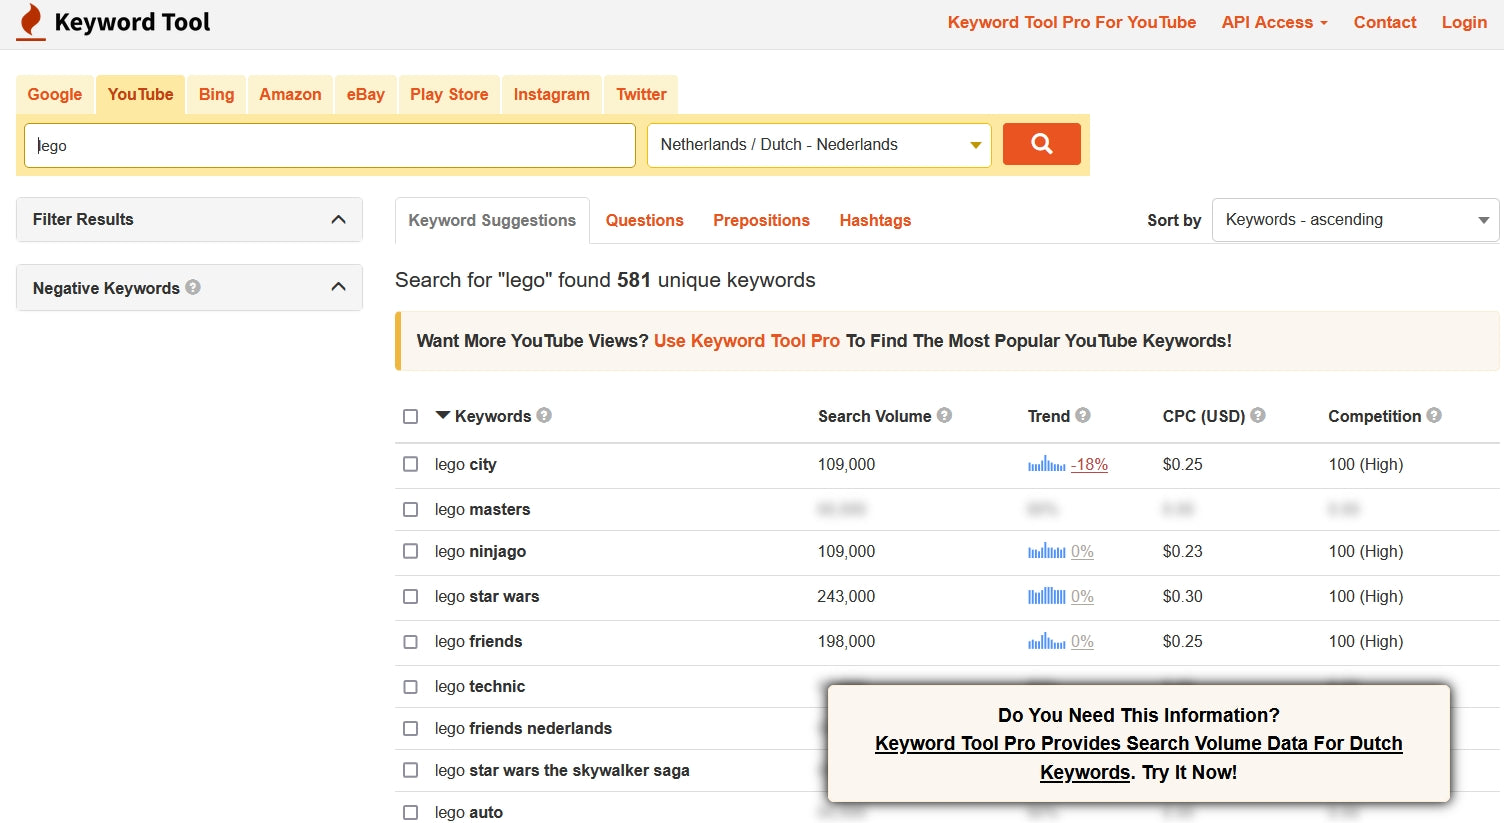Switch to the Bing tab

click(216, 94)
